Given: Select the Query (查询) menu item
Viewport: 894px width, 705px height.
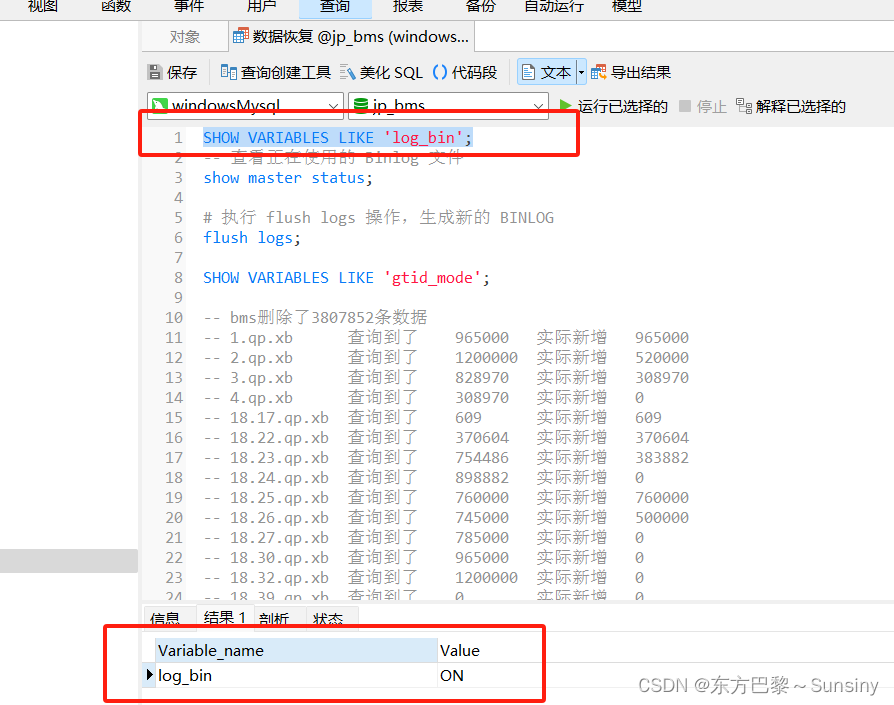Looking at the screenshot, I should pos(335,8).
